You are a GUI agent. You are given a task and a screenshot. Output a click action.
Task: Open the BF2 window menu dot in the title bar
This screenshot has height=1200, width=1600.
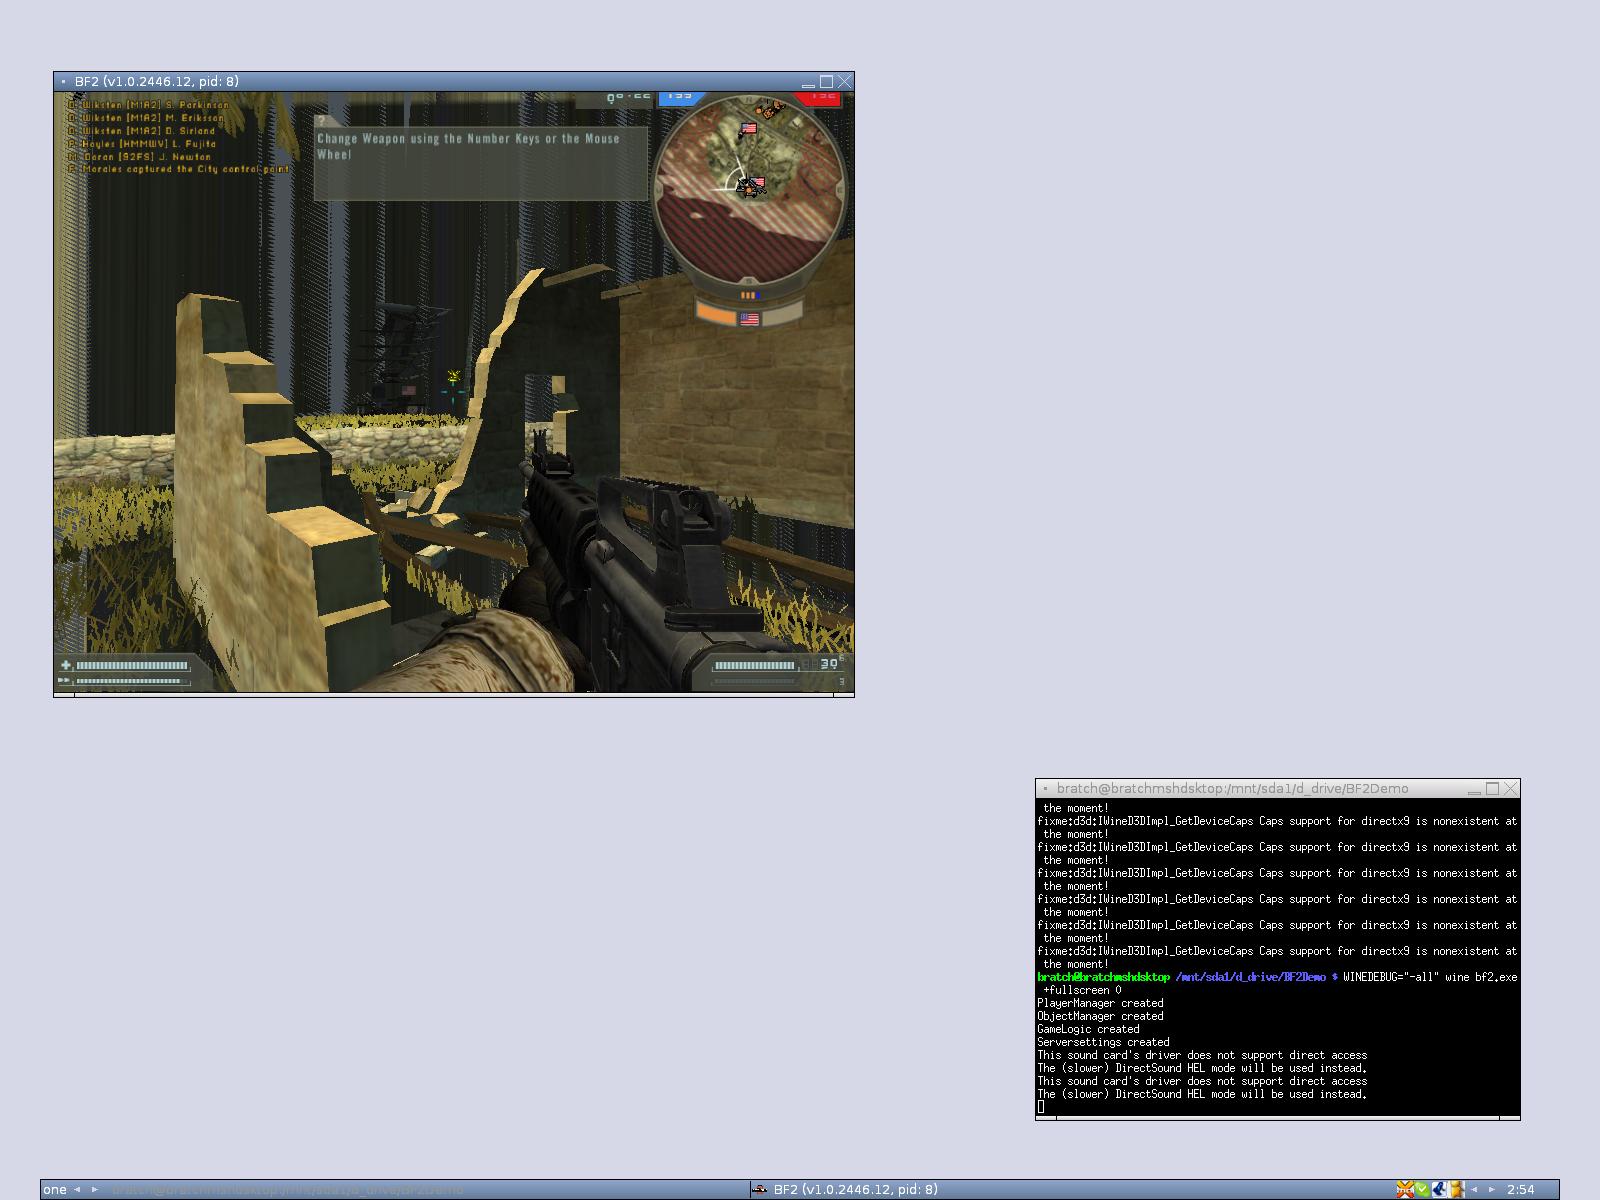(x=63, y=81)
